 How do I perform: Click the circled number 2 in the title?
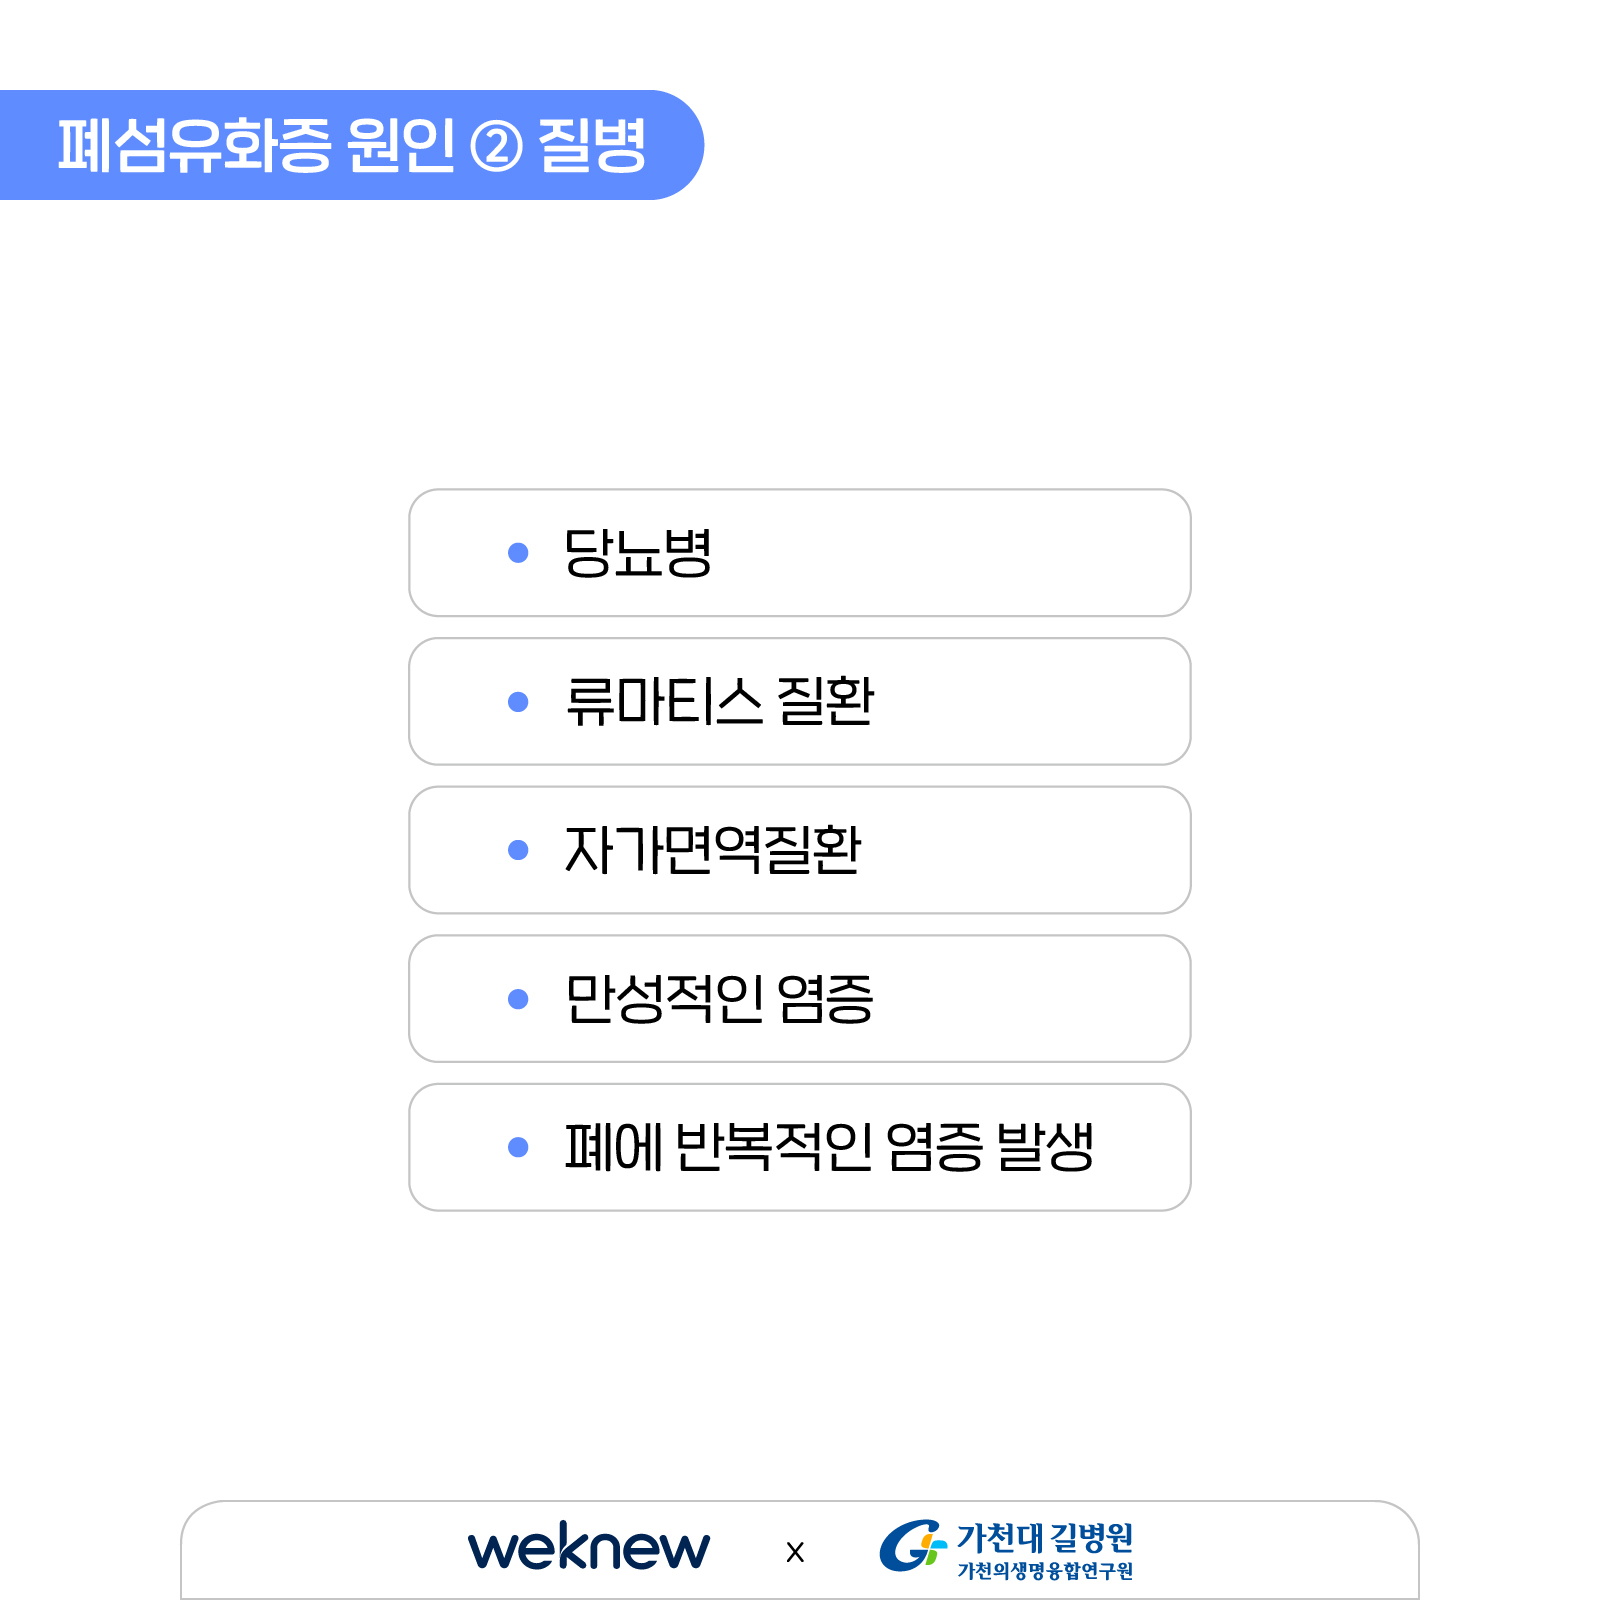point(496,147)
